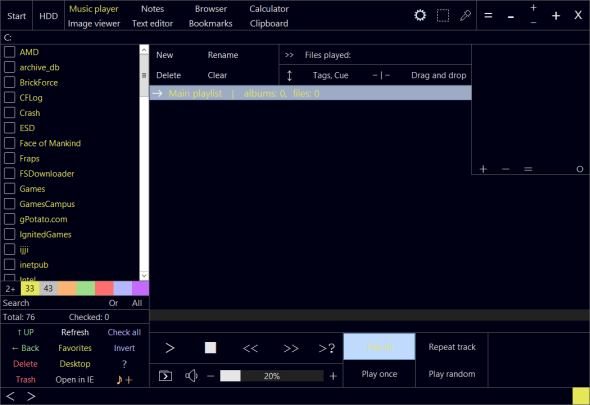Click the up-down sort arrow near Tags, Cue

click(289, 75)
